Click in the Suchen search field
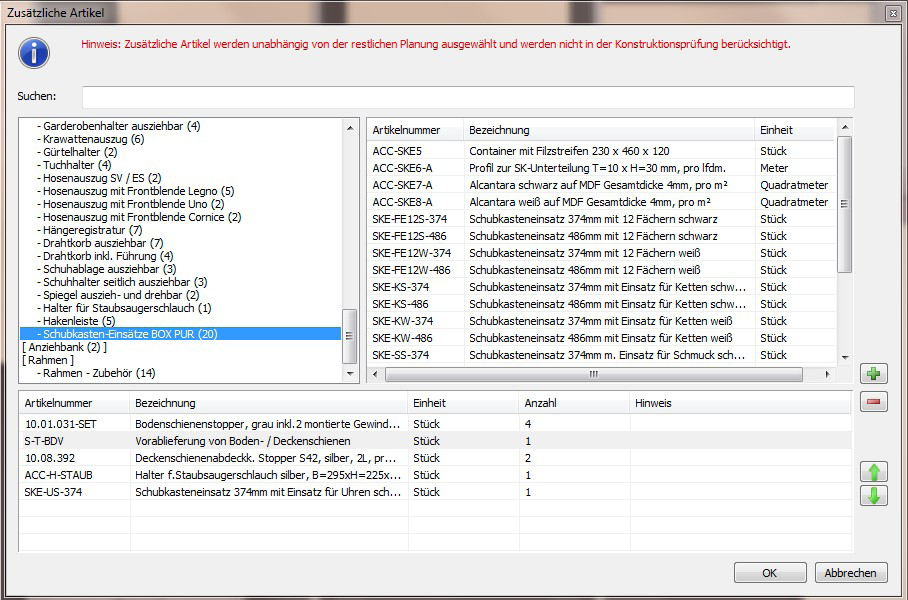The image size is (908, 600). pos(467,97)
